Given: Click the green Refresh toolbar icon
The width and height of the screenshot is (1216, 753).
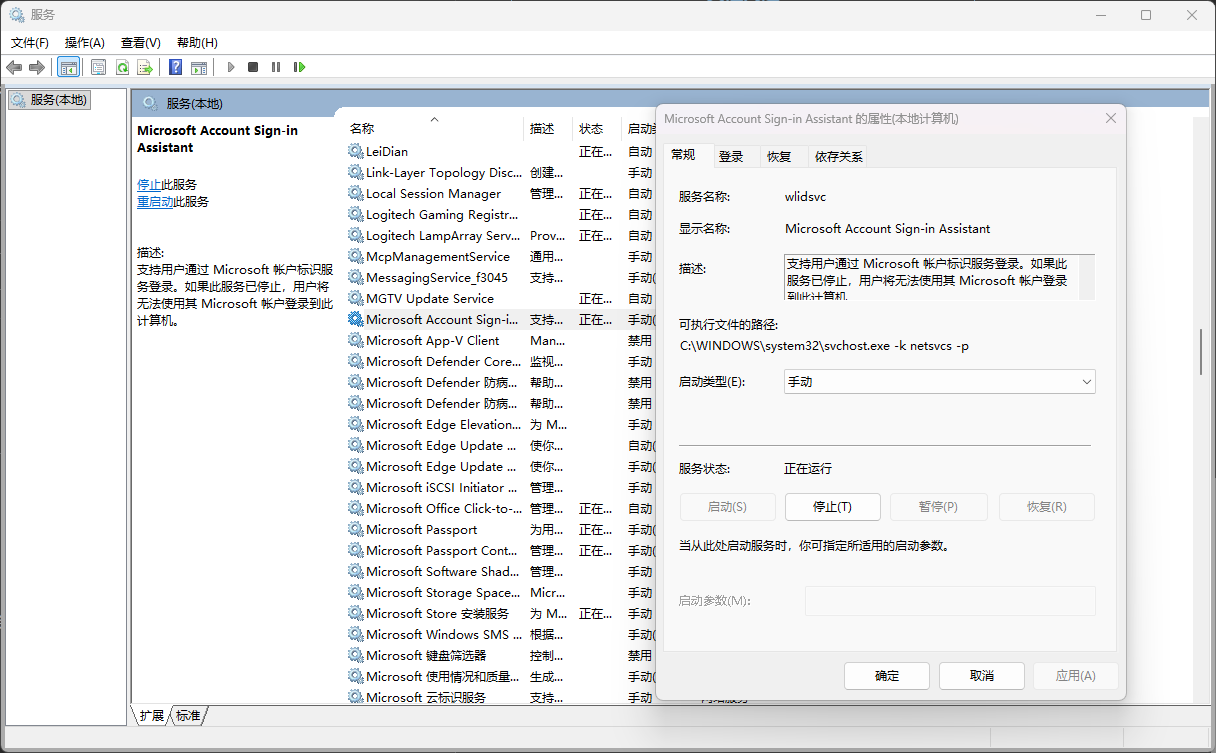Looking at the screenshot, I should pos(122,67).
